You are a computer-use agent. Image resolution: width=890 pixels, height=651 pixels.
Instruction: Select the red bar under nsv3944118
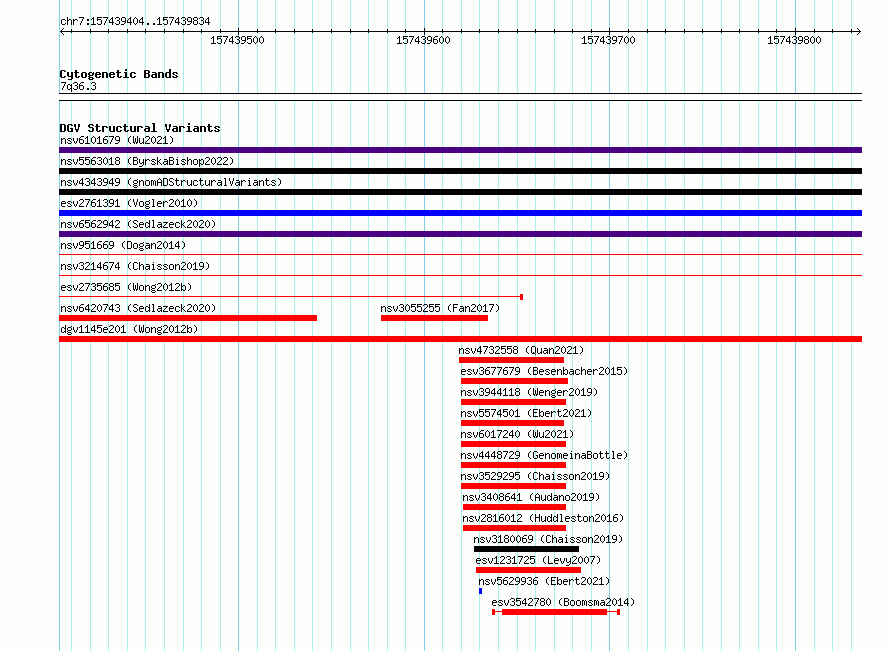[513, 402]
